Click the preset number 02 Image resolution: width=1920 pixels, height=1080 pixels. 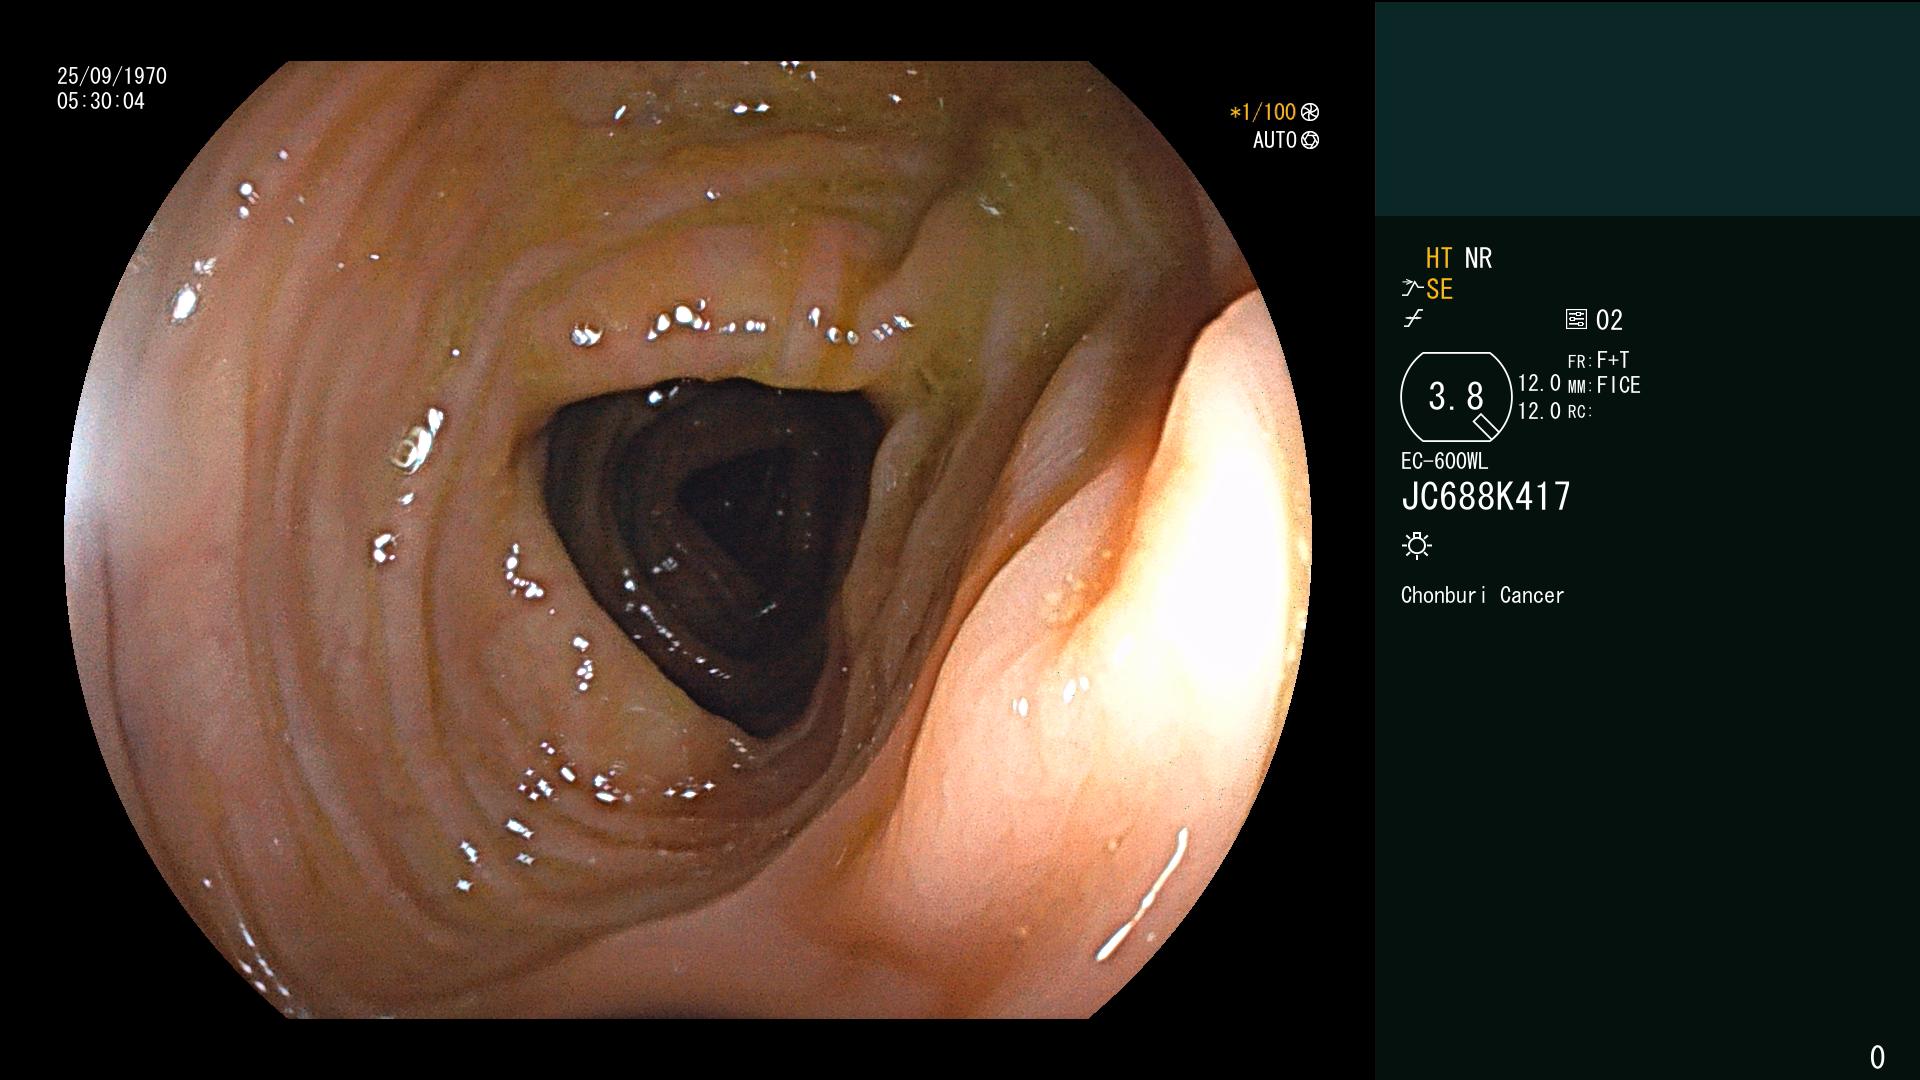tap(1609, 320)
